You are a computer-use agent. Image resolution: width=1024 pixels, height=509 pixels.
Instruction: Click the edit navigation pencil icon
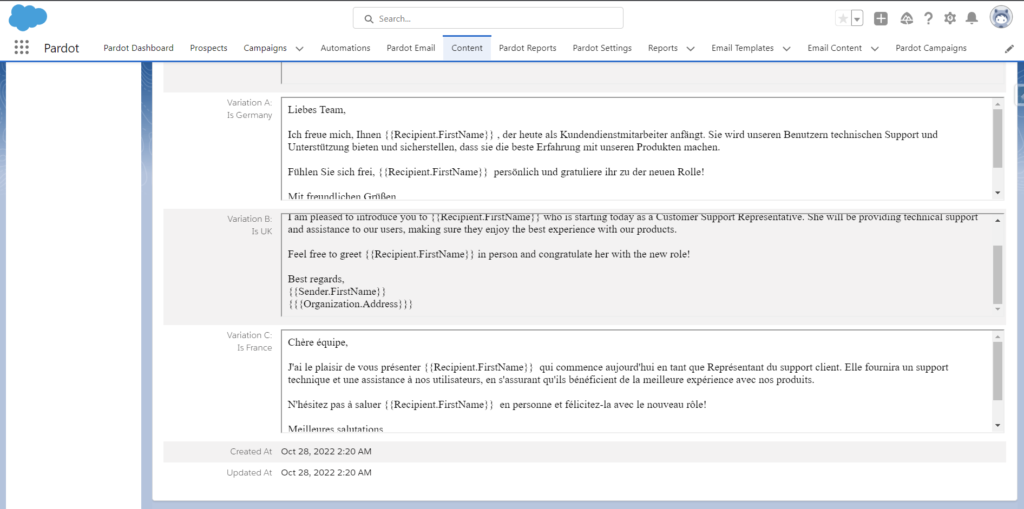point(1009,48)
